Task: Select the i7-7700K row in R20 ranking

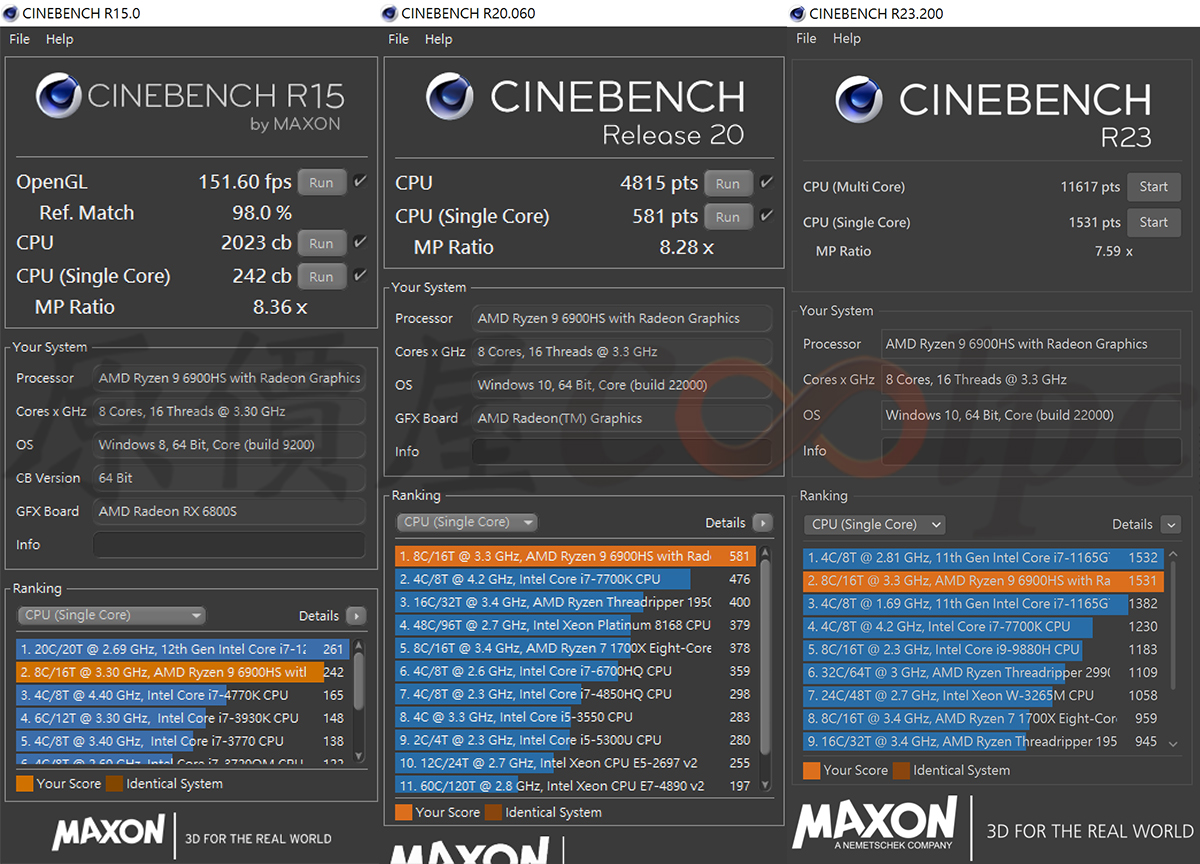Action: [575, 579]
